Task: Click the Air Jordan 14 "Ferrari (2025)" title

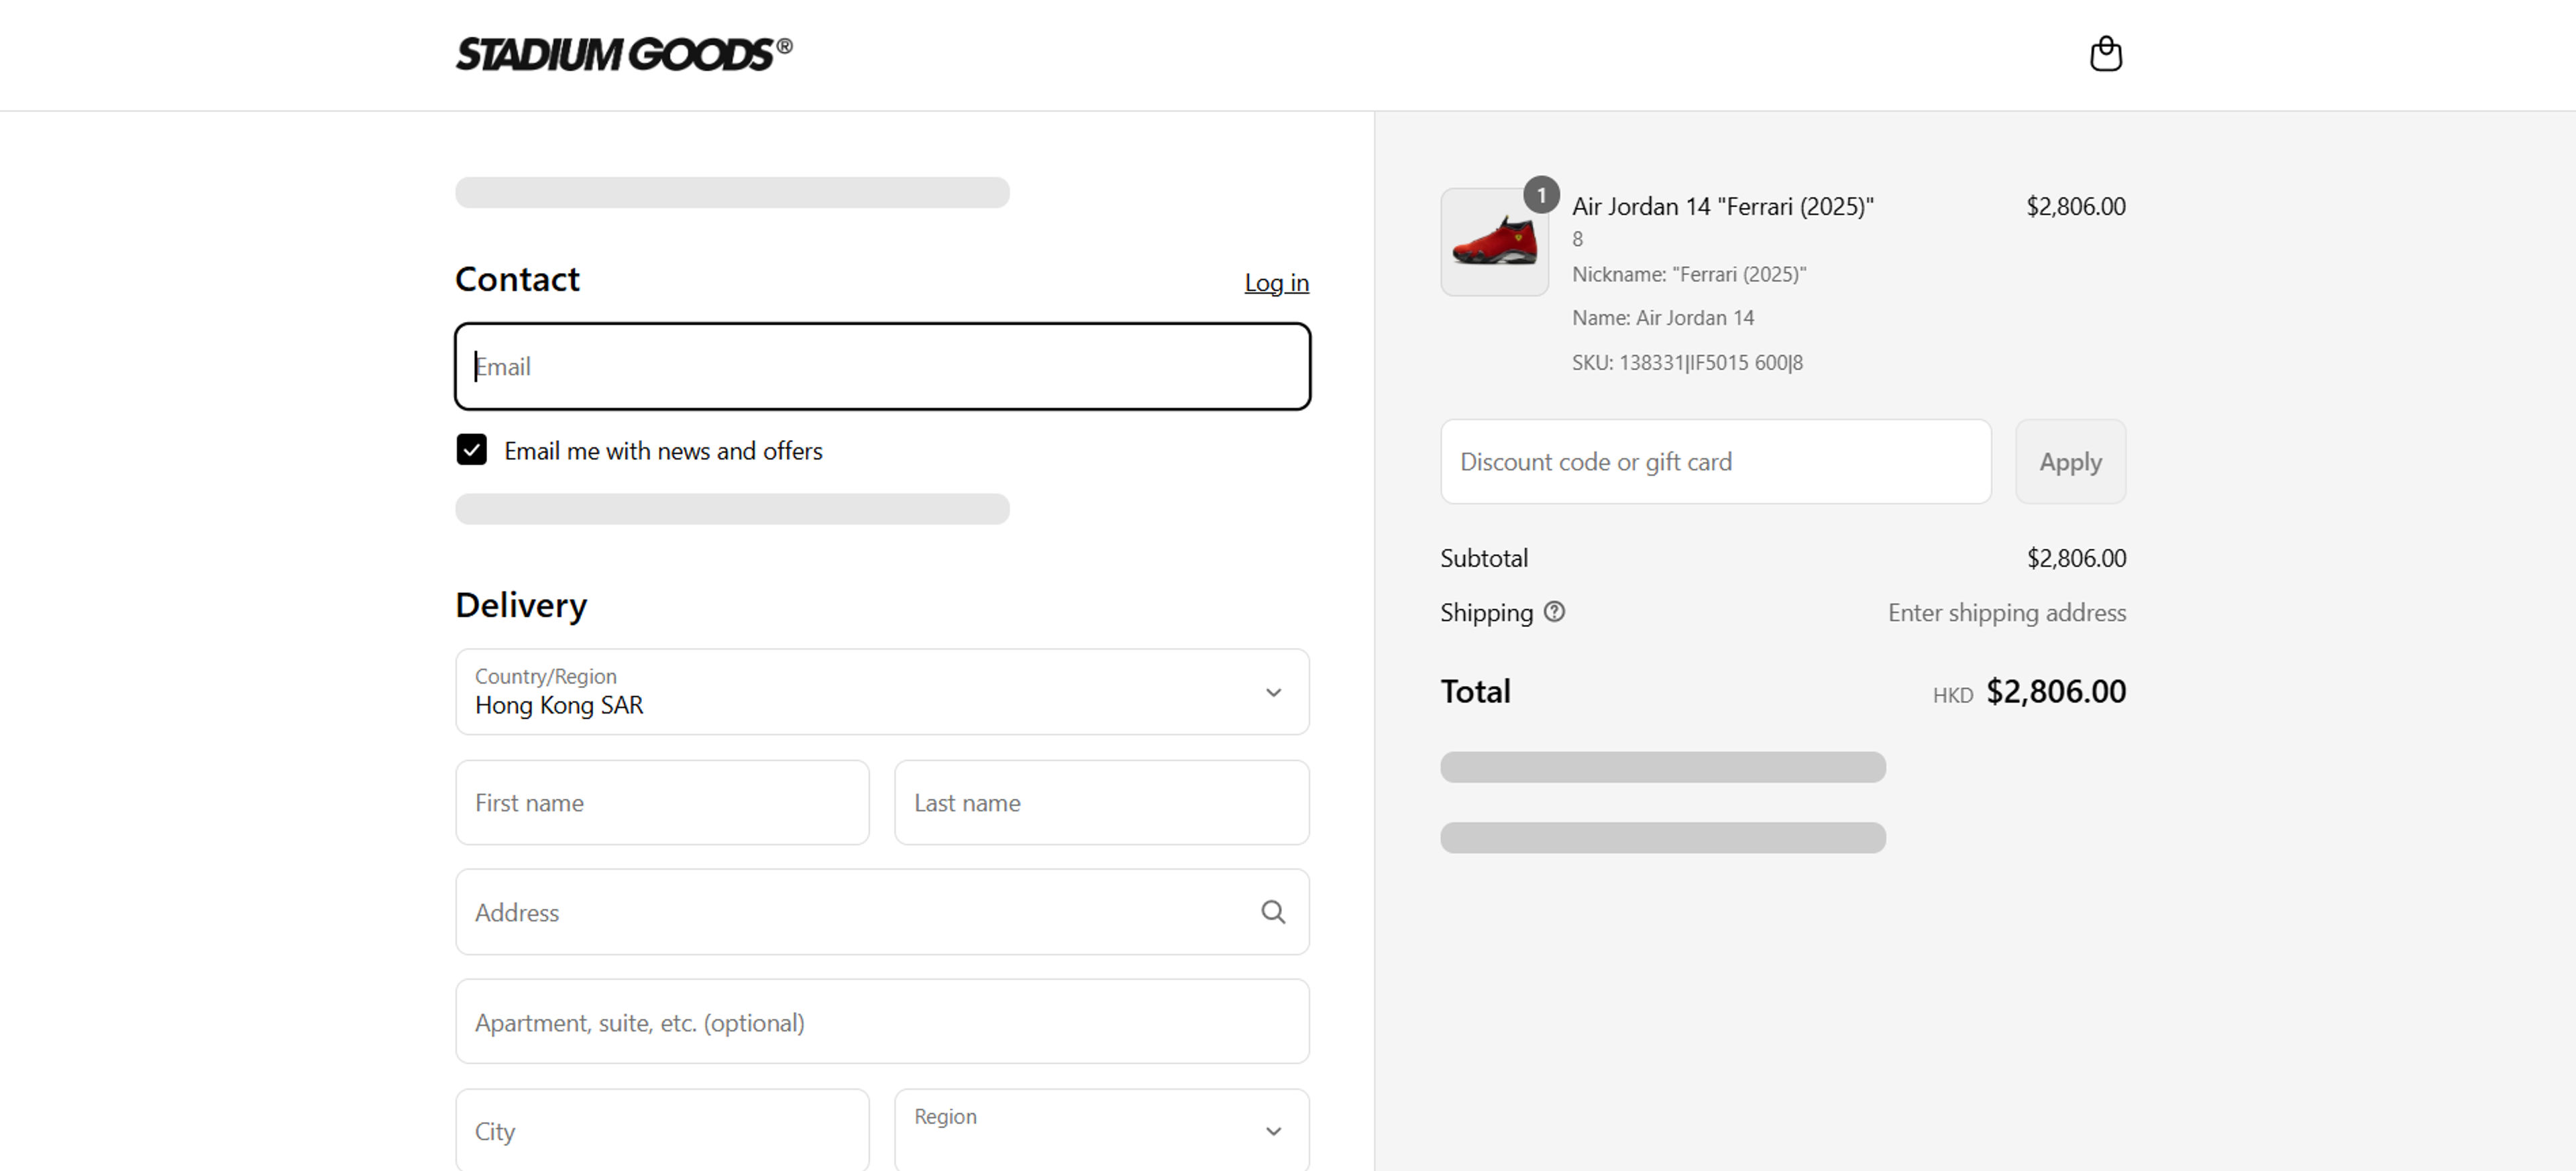Action: tap(1722, 206)
